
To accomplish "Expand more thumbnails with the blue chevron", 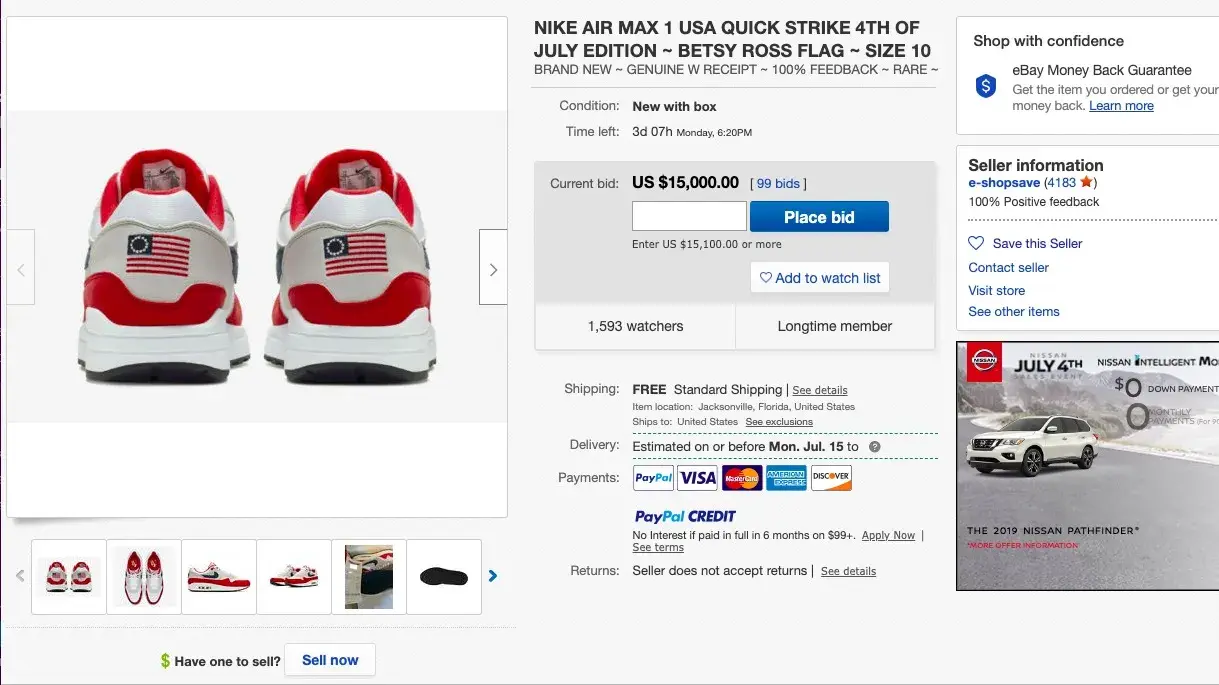I will [x=491, y=576].
